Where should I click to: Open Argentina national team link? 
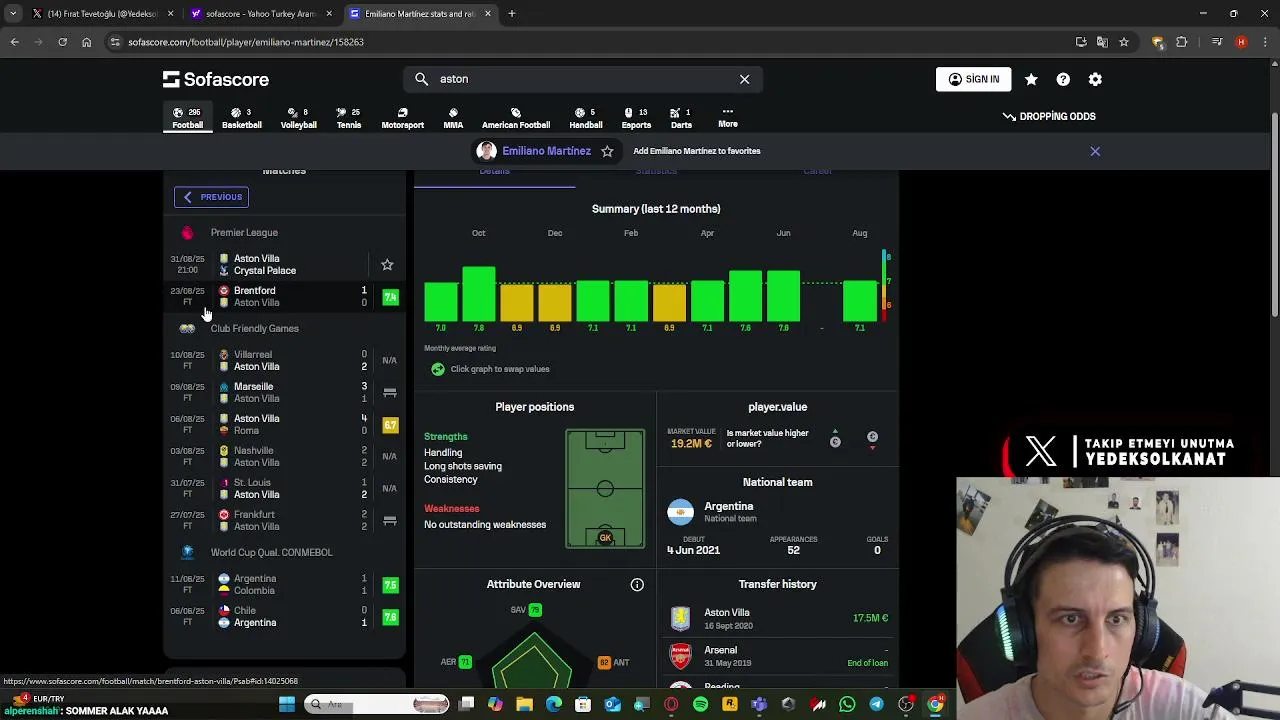(x=728, y=511)
